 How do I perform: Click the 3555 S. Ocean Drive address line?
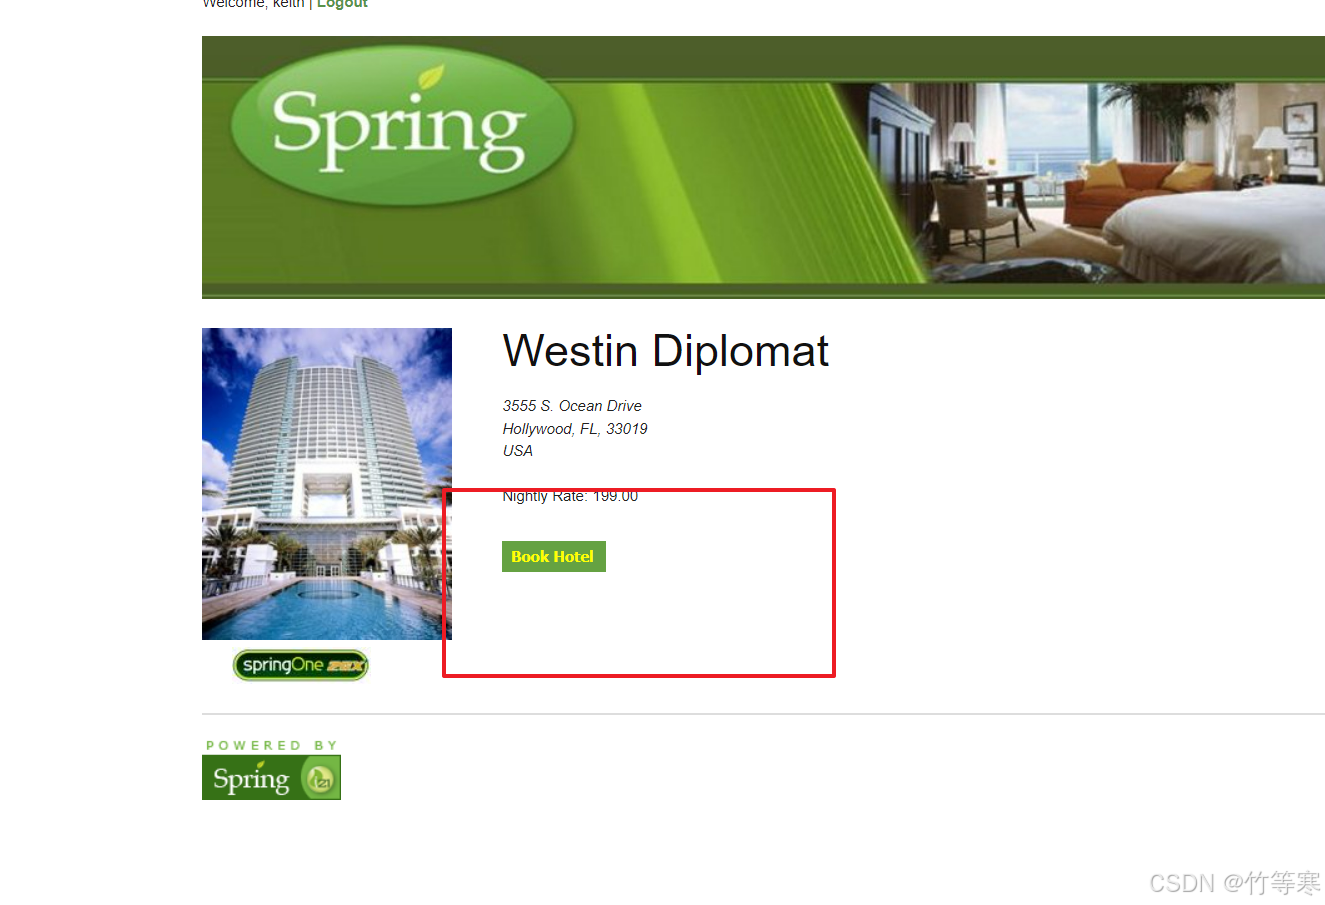572,406
